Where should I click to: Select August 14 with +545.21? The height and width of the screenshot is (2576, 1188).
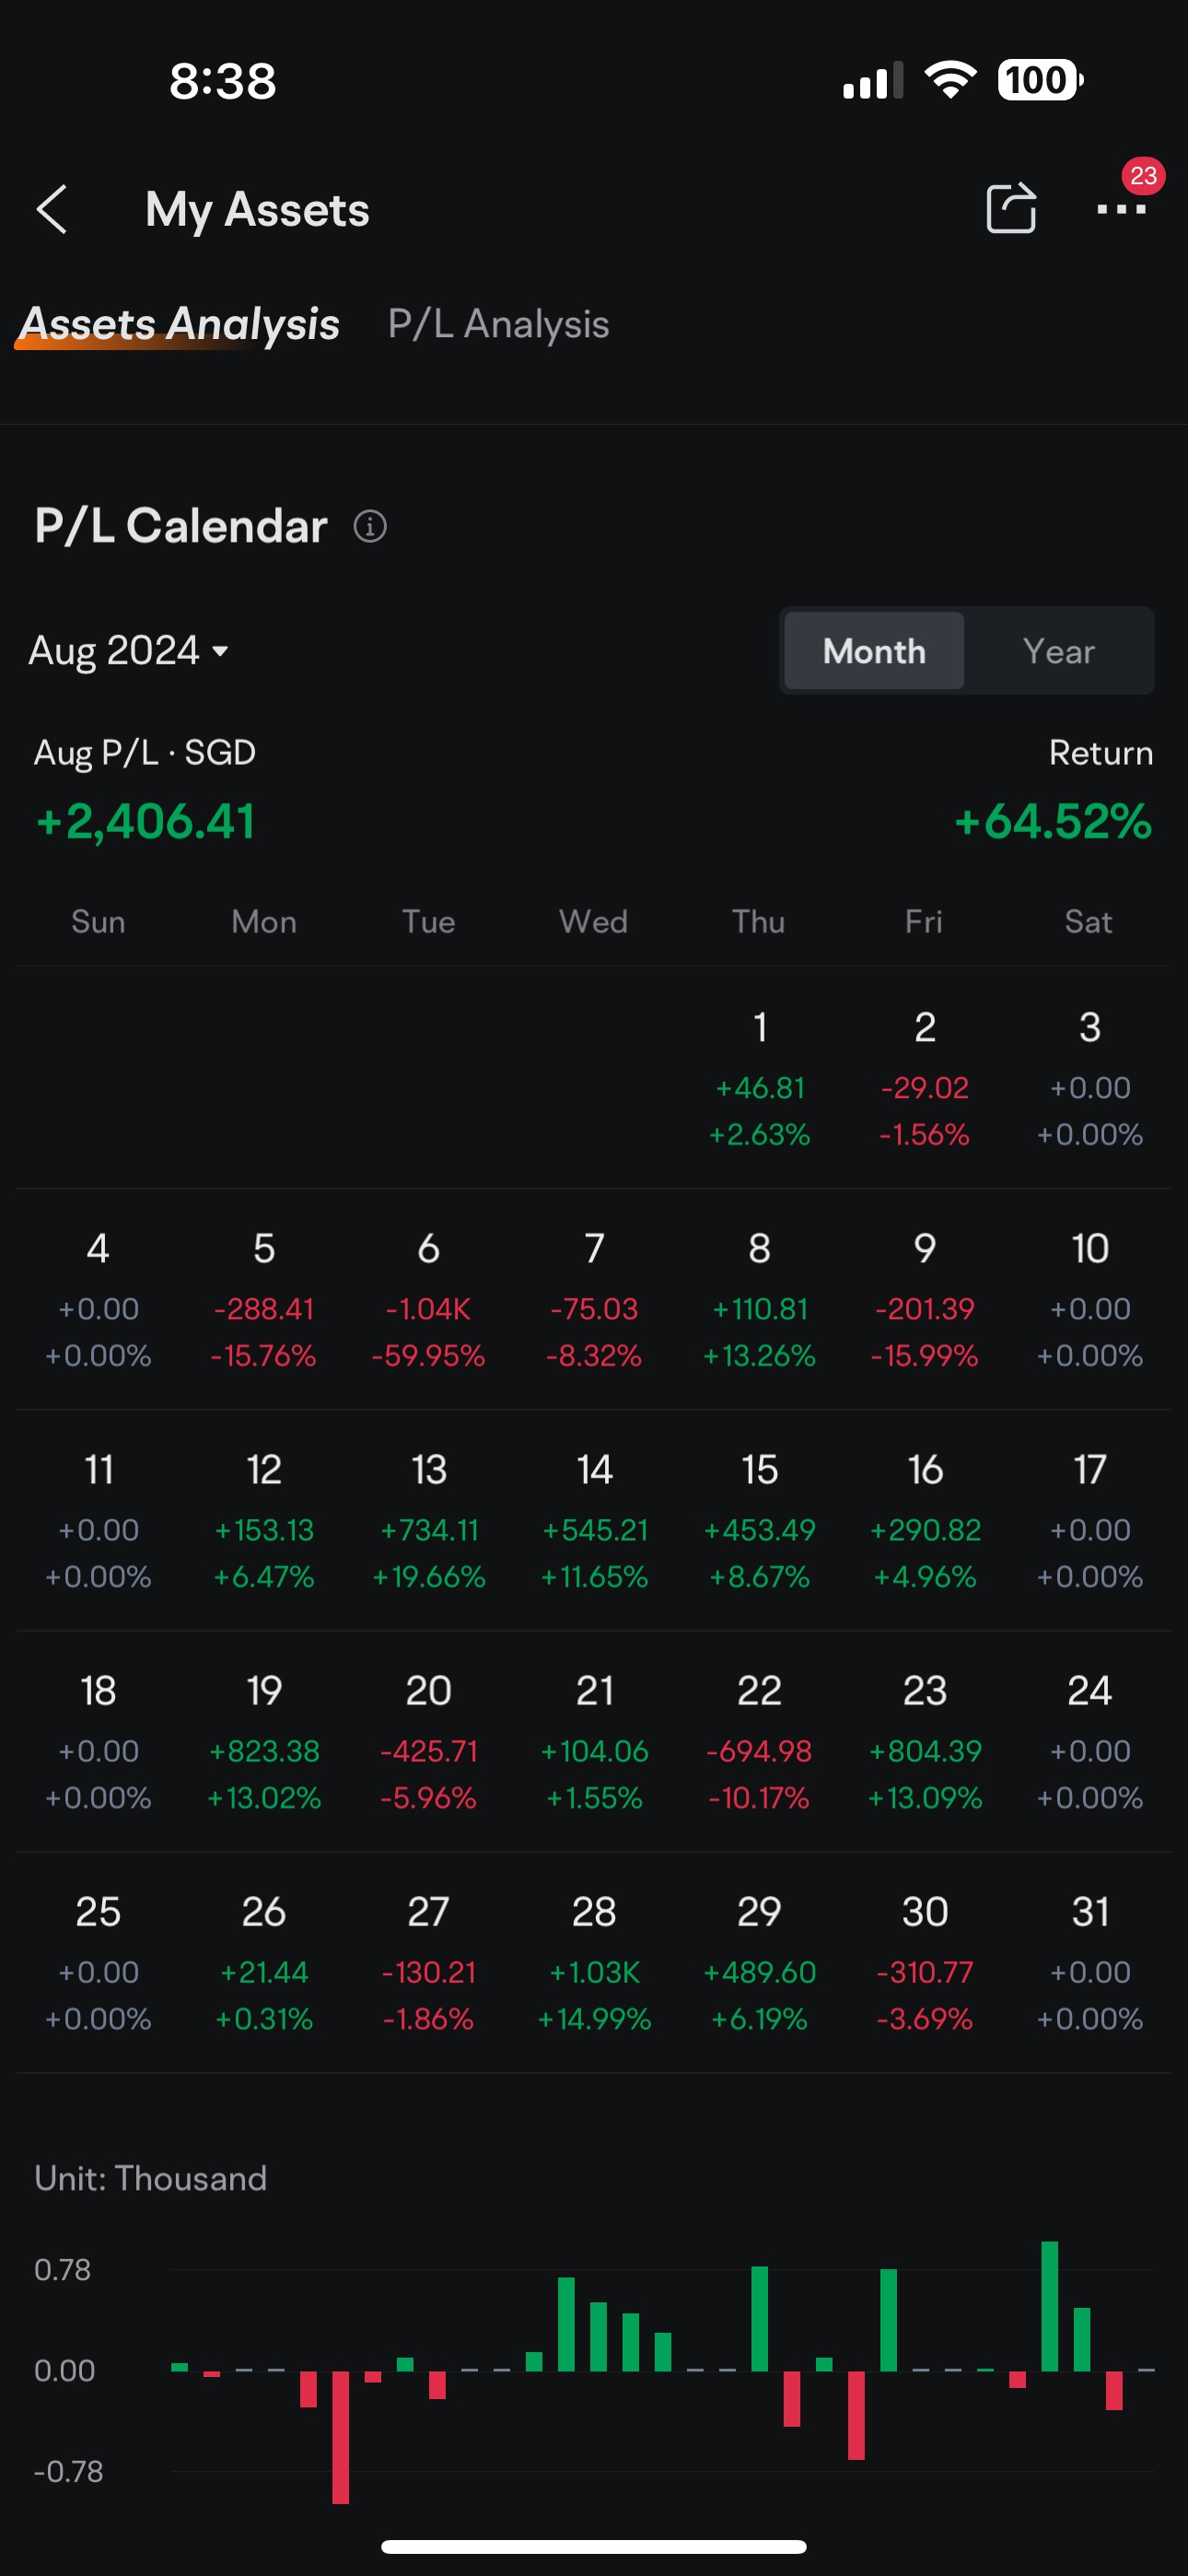594,1522
